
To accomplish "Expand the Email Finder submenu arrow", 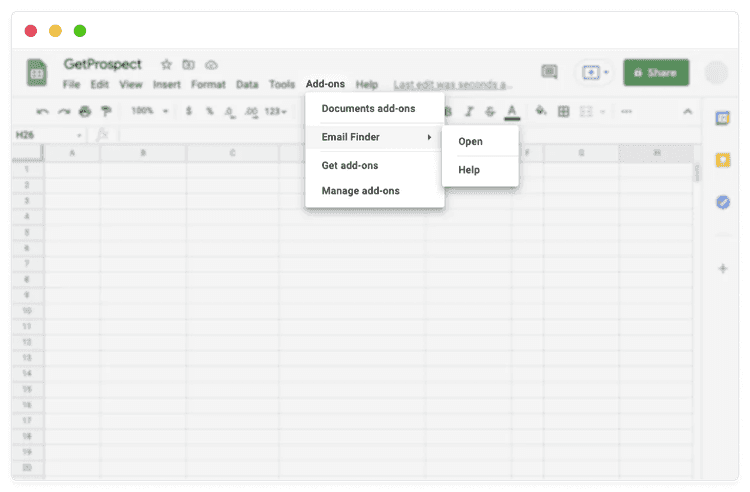I will tap(429, 137).
